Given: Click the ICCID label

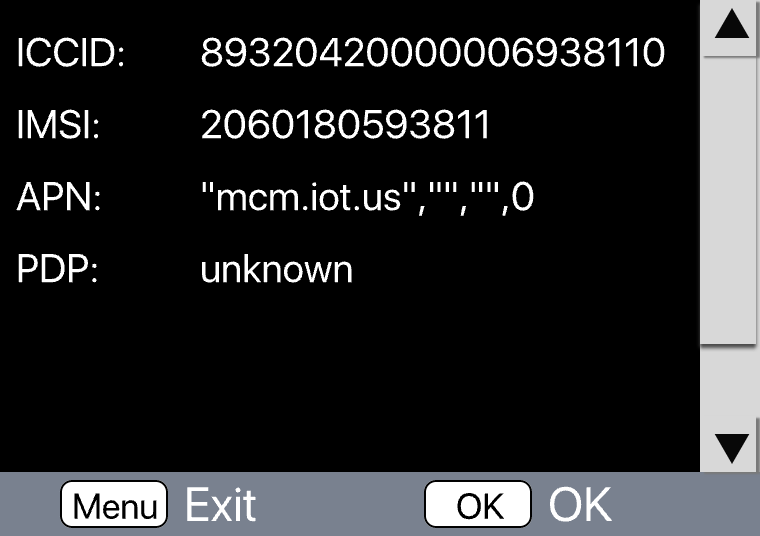Looking at the screenshot, I should [x=71, y=52].
